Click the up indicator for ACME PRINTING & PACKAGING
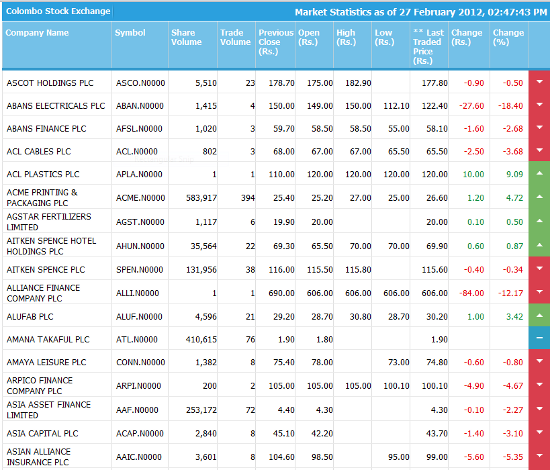Viewport: 550px width, 470px height. [x=539, y=197]
